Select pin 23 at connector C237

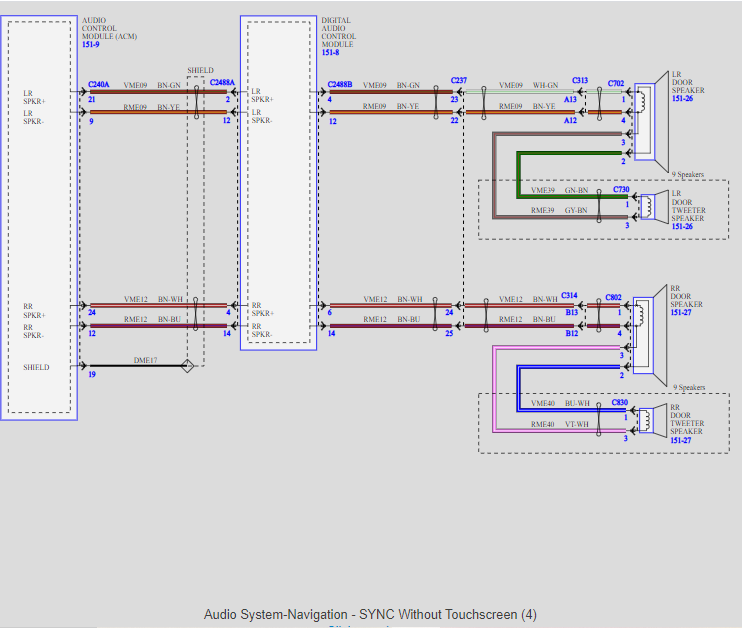point(454,99)
